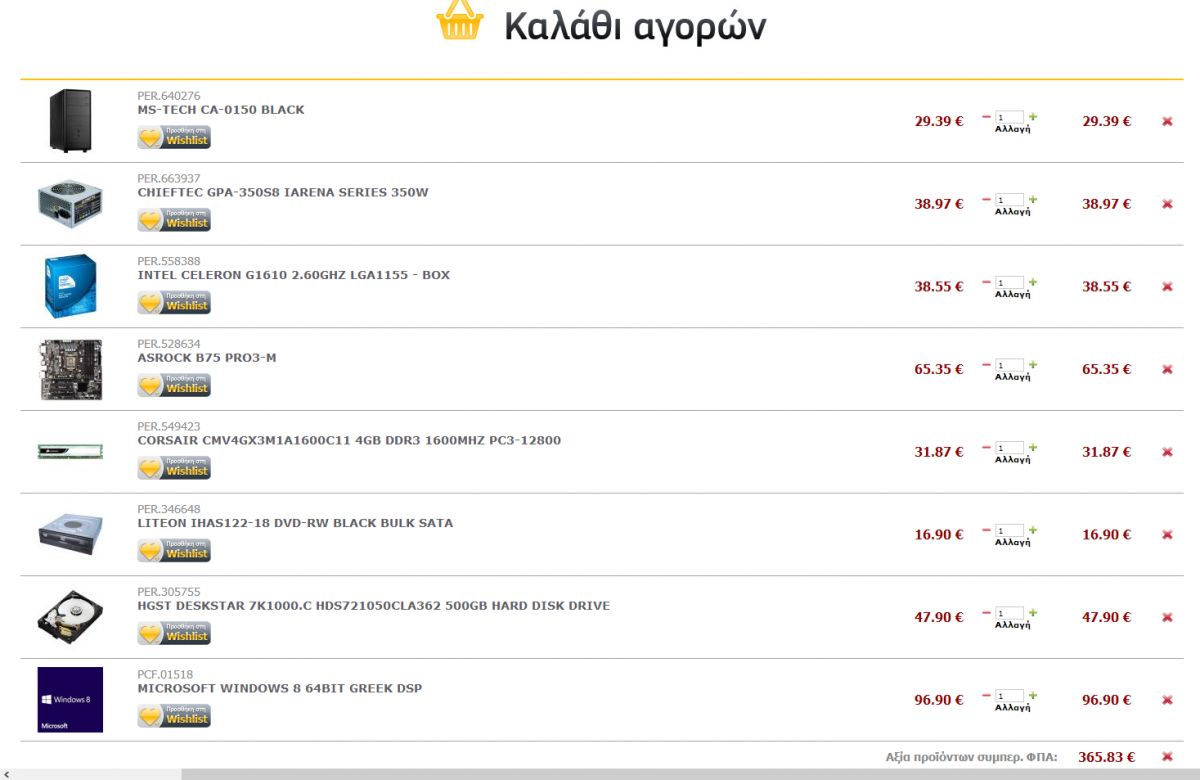Increase quantity of INTEL CELERON G1610
The height and width of the screenshot is (780, 1200).
(1033, 283)
